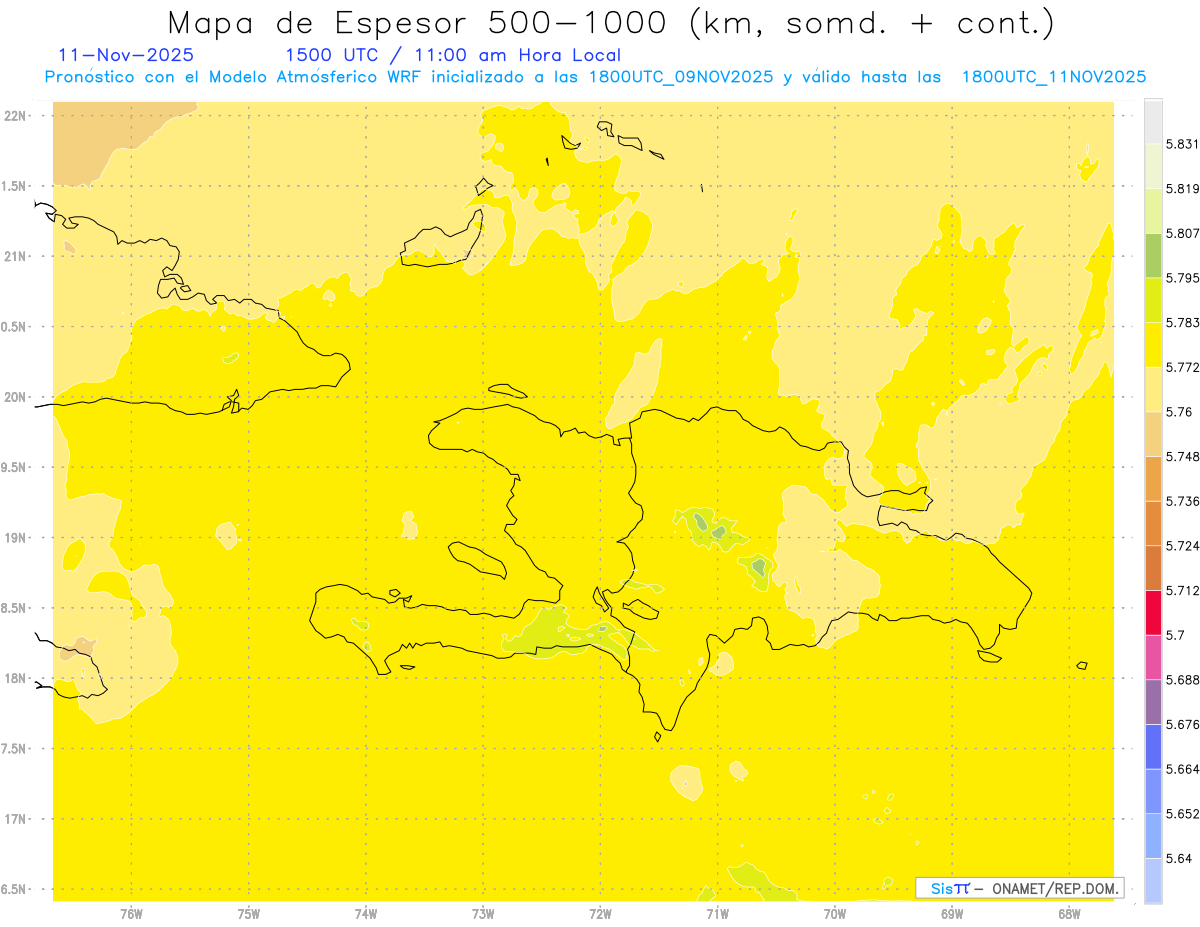The width and height of the screenshot is (1200, 927).
Task: Click the longitude axis label "70W"
Action: (835, 914)
